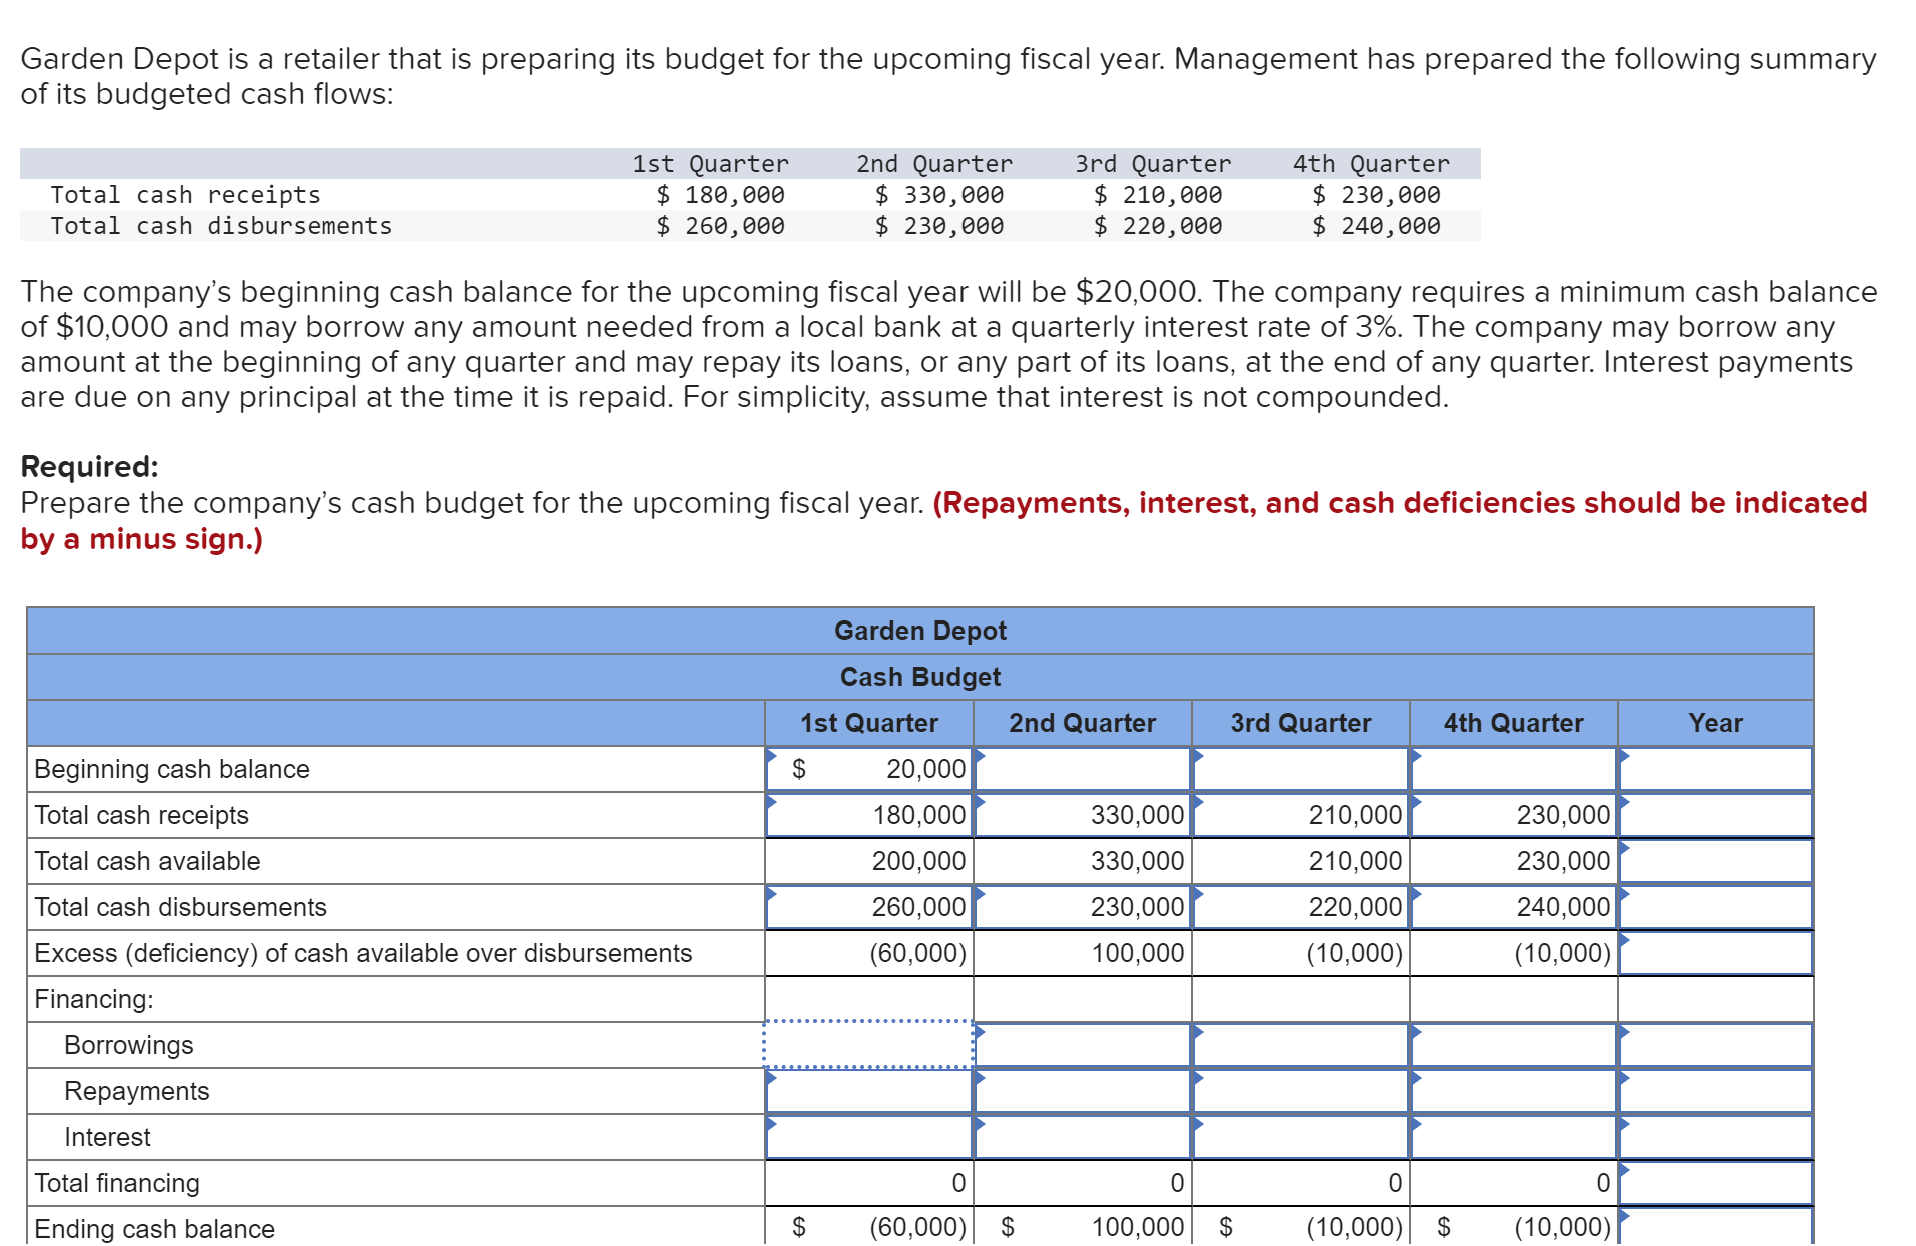
Task: Select 1st Quarter total cash disbursements cell
Action: tap(870, 907)
